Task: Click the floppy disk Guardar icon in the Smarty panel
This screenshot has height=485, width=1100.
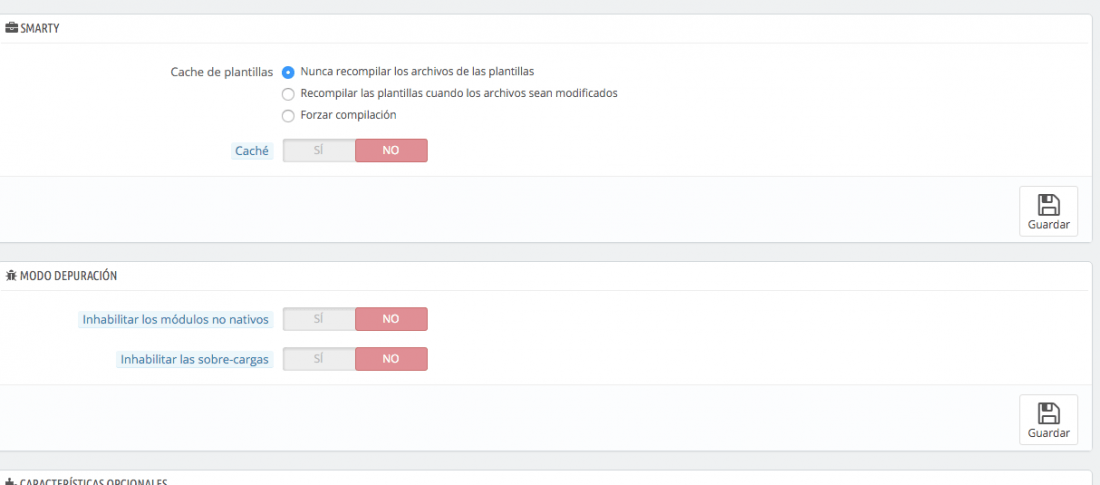Action: pos(1048,205)
